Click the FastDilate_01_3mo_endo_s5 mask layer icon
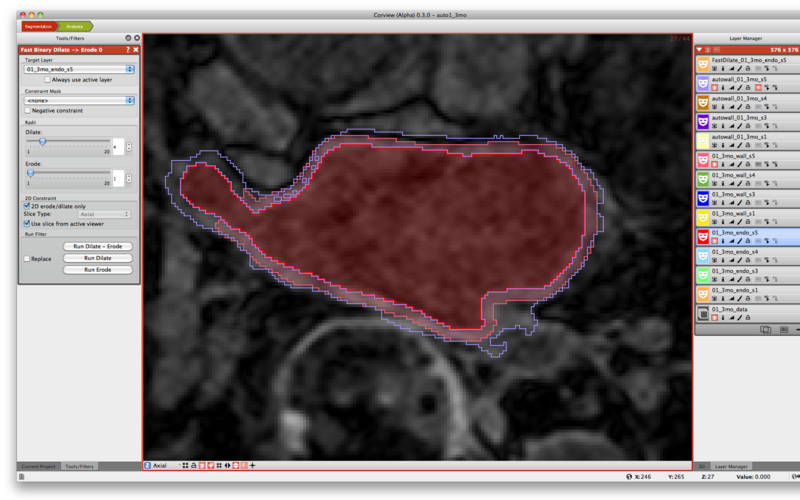This screenshot has height=500, width=800. [702, 65]
